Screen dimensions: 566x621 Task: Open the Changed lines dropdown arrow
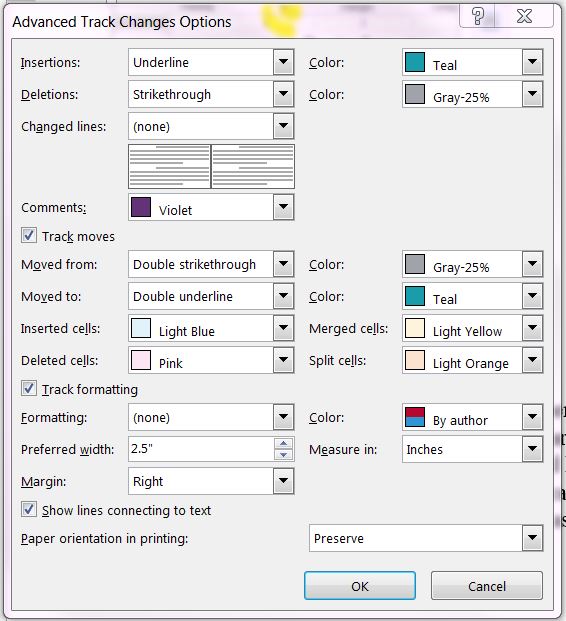click(x=283, y=126)
